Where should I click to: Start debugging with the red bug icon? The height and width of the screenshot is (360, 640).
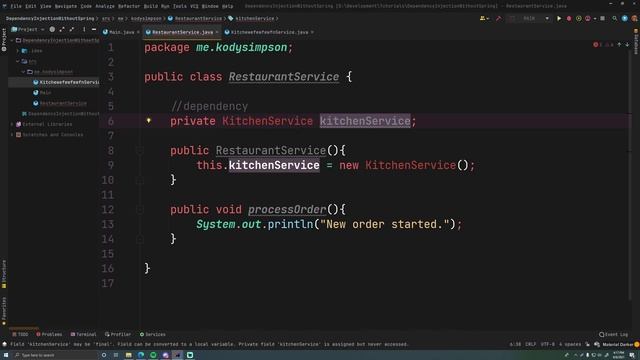click(x=569, y=18)
